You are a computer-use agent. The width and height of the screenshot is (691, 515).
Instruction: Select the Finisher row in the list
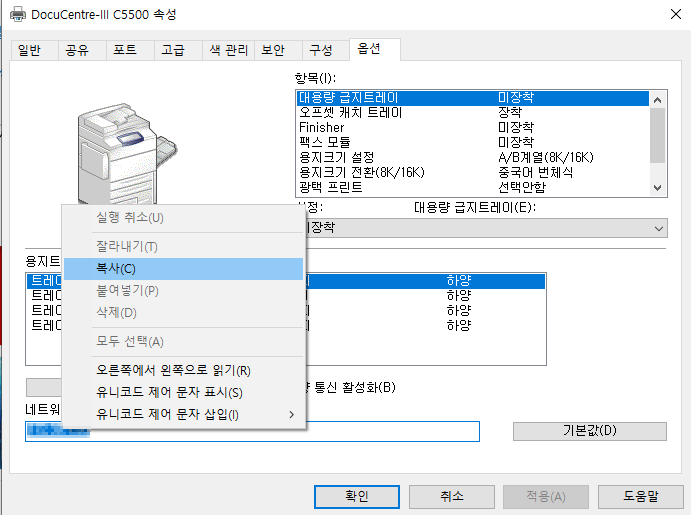click(x=473, y=128)
